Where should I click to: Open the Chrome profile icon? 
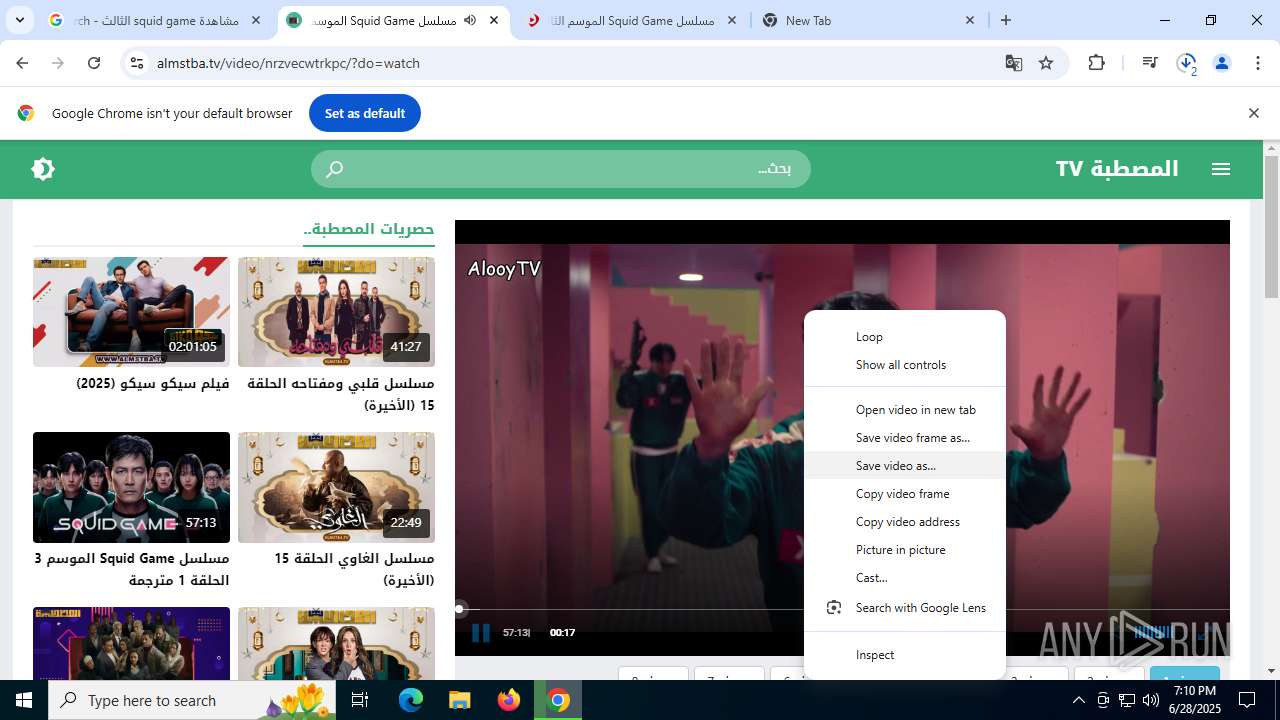tap(1222, 63)
